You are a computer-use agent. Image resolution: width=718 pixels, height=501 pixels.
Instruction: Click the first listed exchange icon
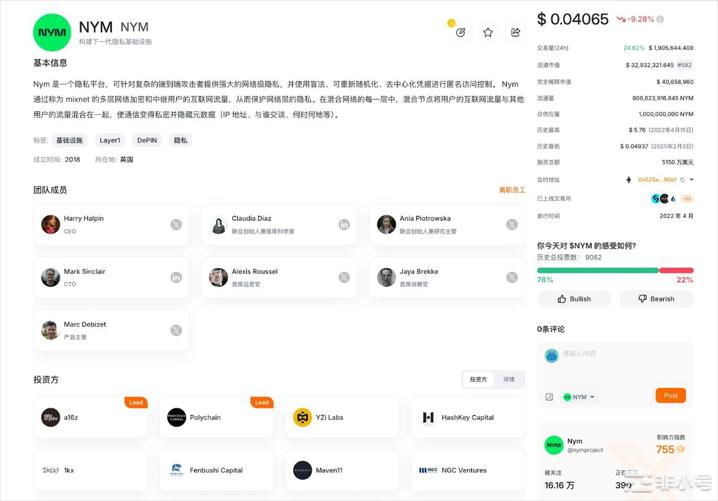pos(655,198)
